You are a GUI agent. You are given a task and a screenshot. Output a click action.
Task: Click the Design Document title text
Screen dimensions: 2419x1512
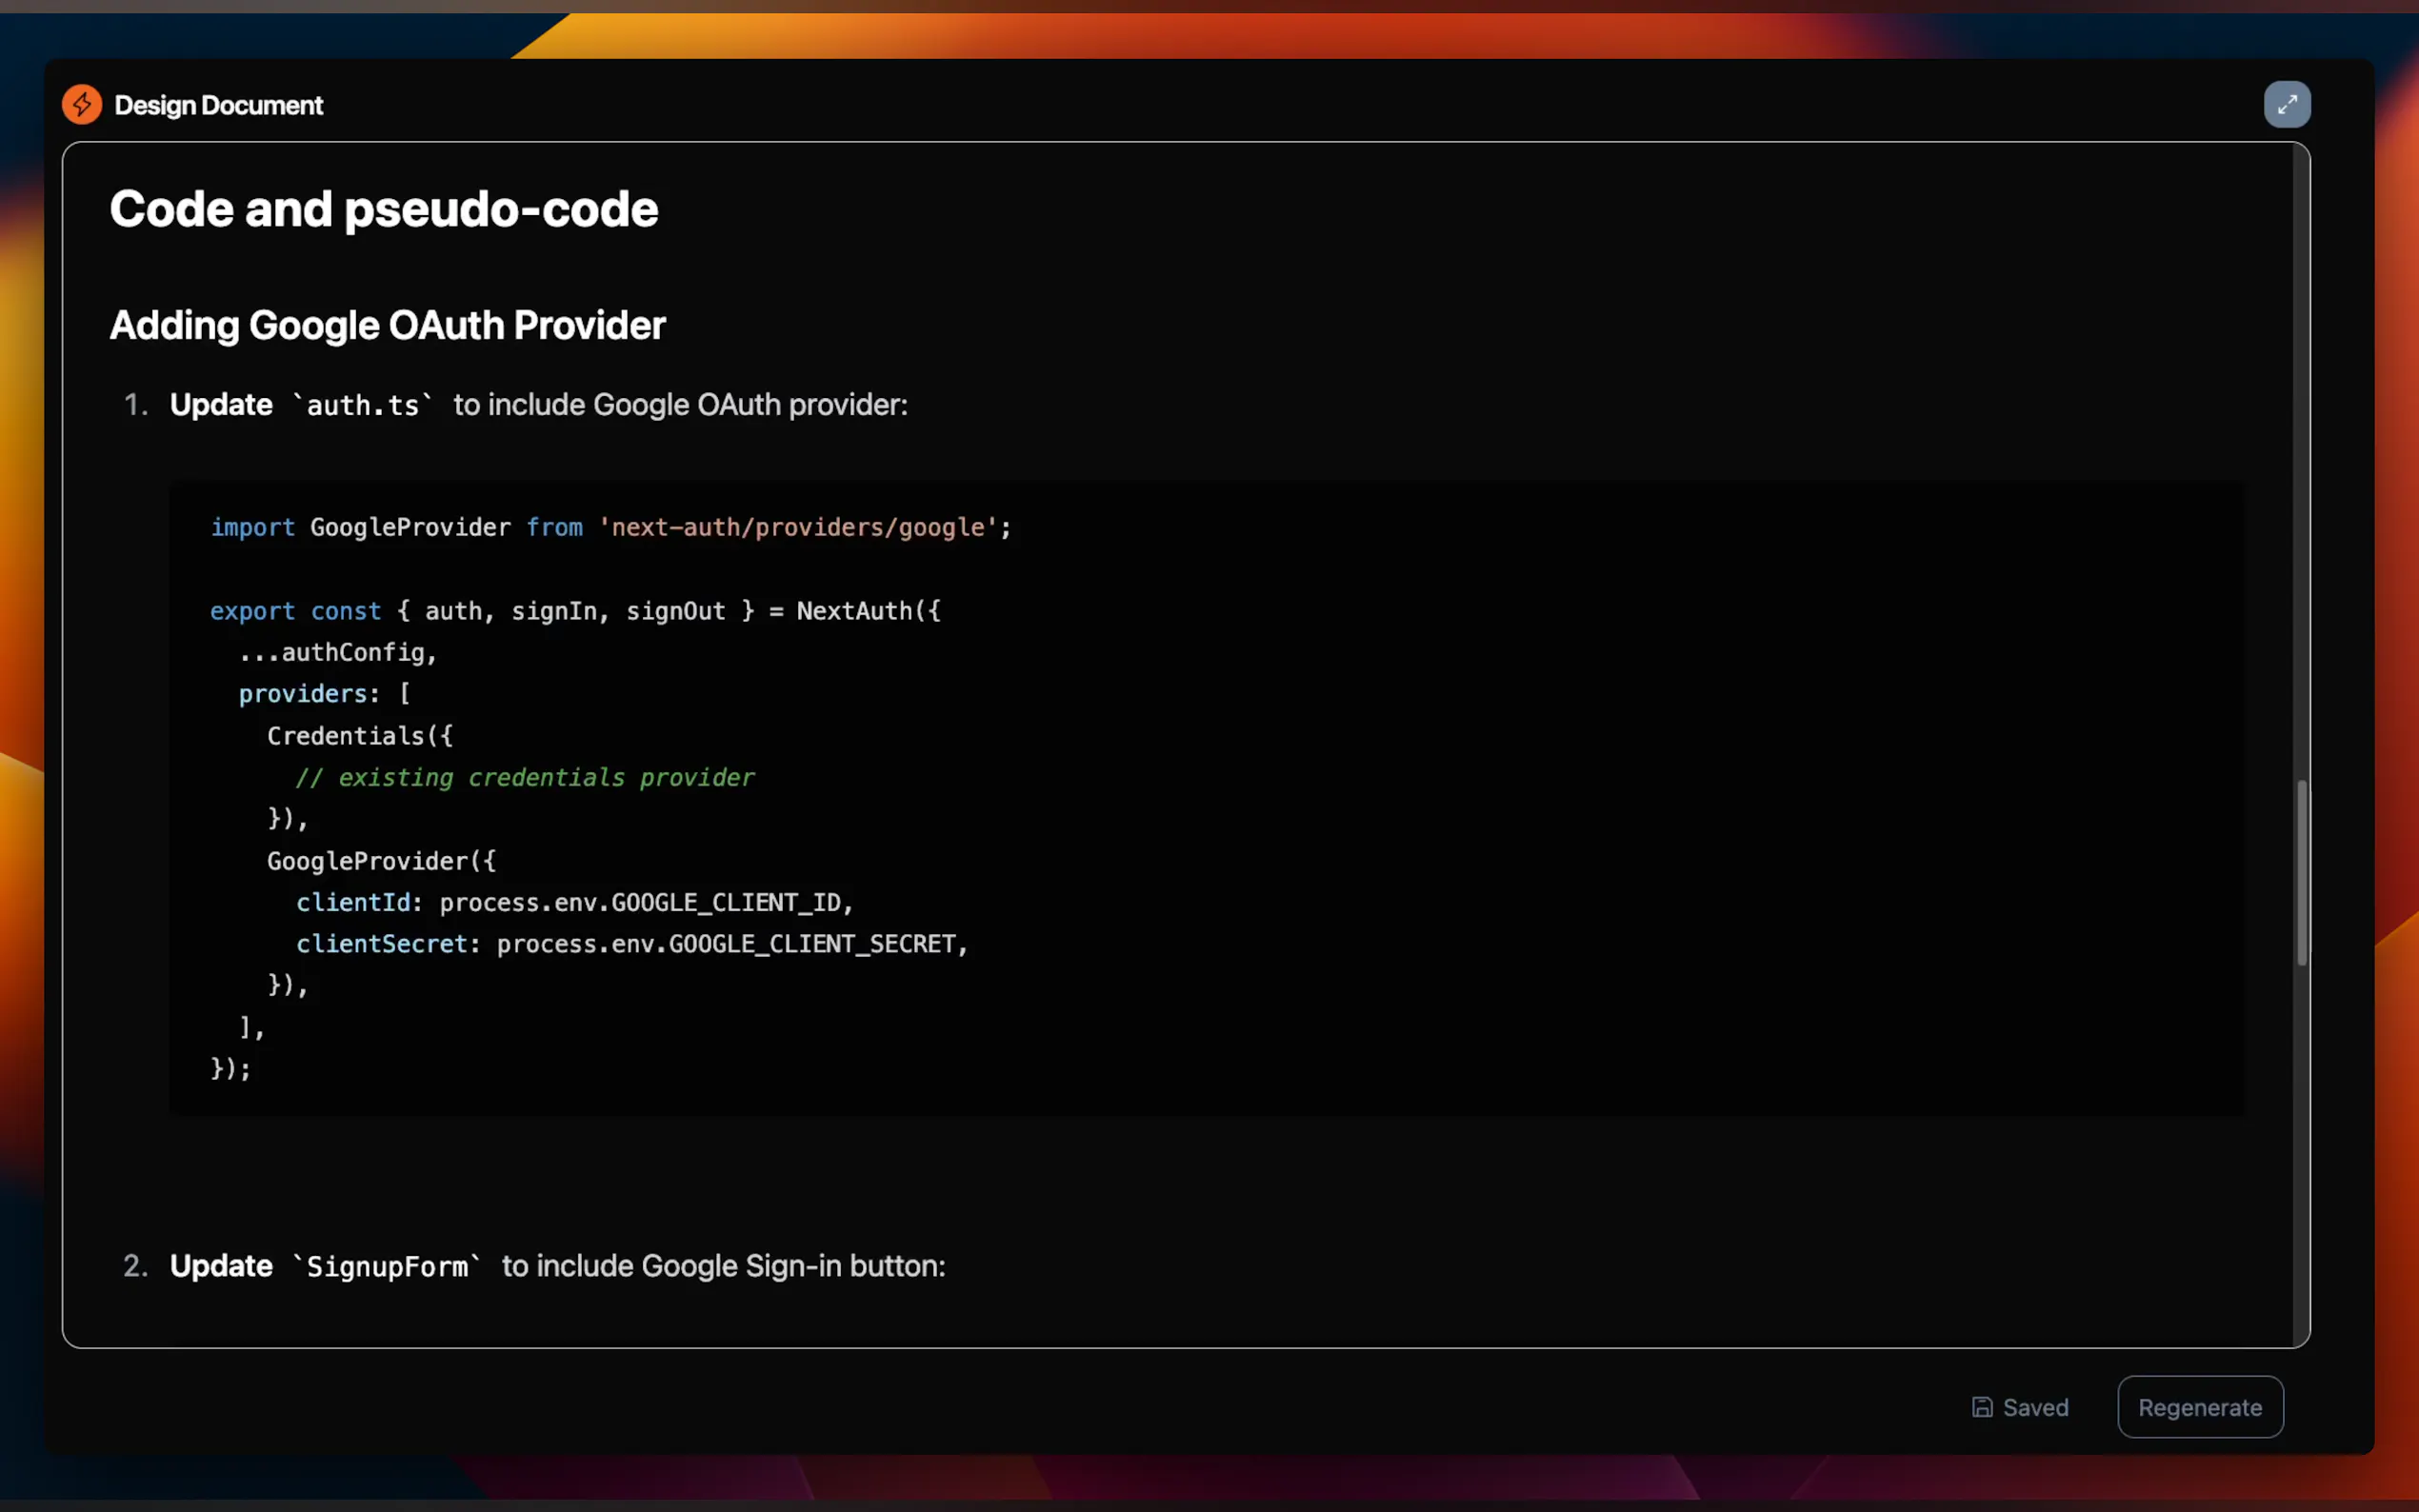[218, 105]
